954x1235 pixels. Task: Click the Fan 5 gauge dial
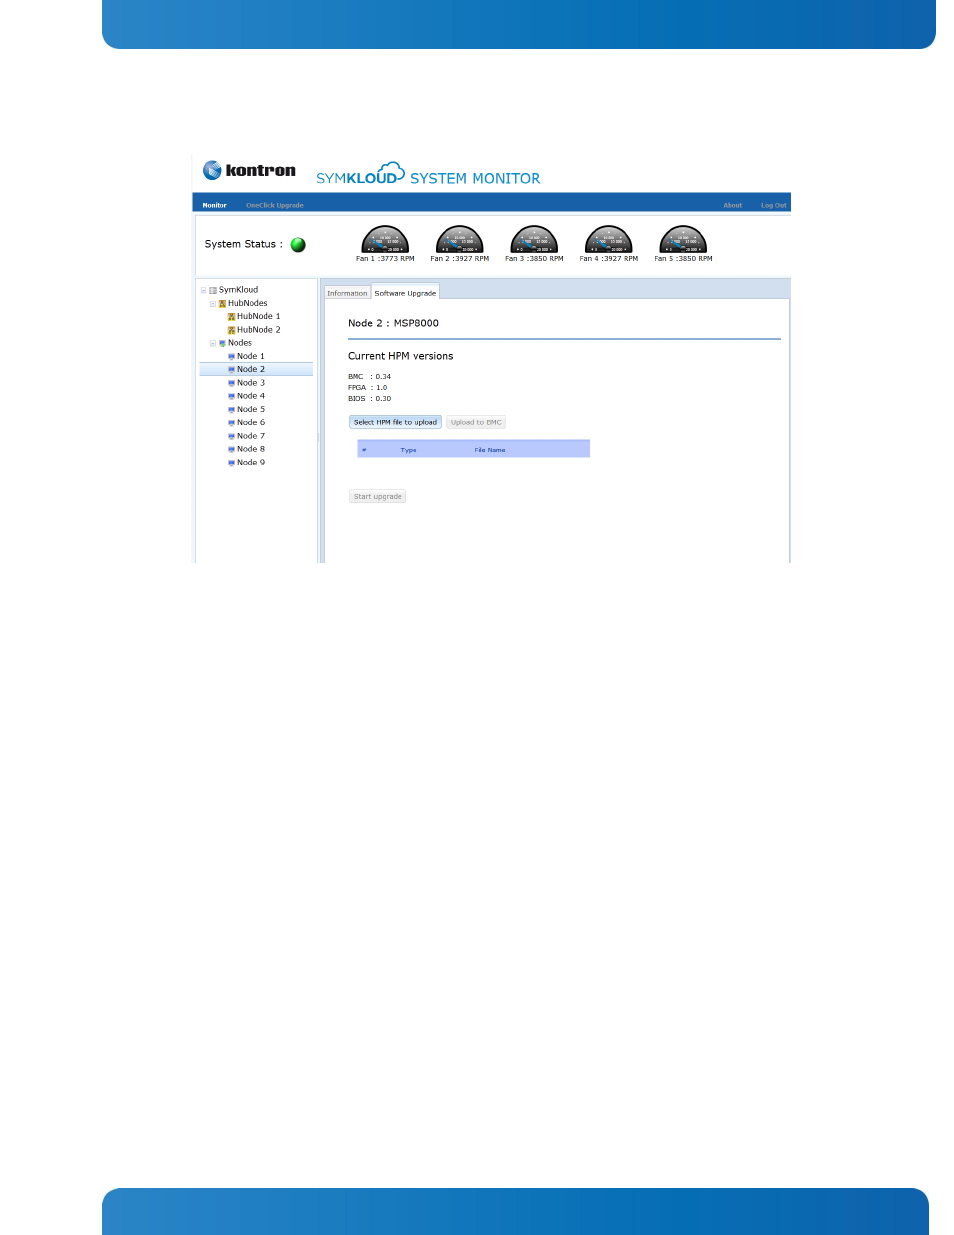pyautogui.click(x=683, y=239)
